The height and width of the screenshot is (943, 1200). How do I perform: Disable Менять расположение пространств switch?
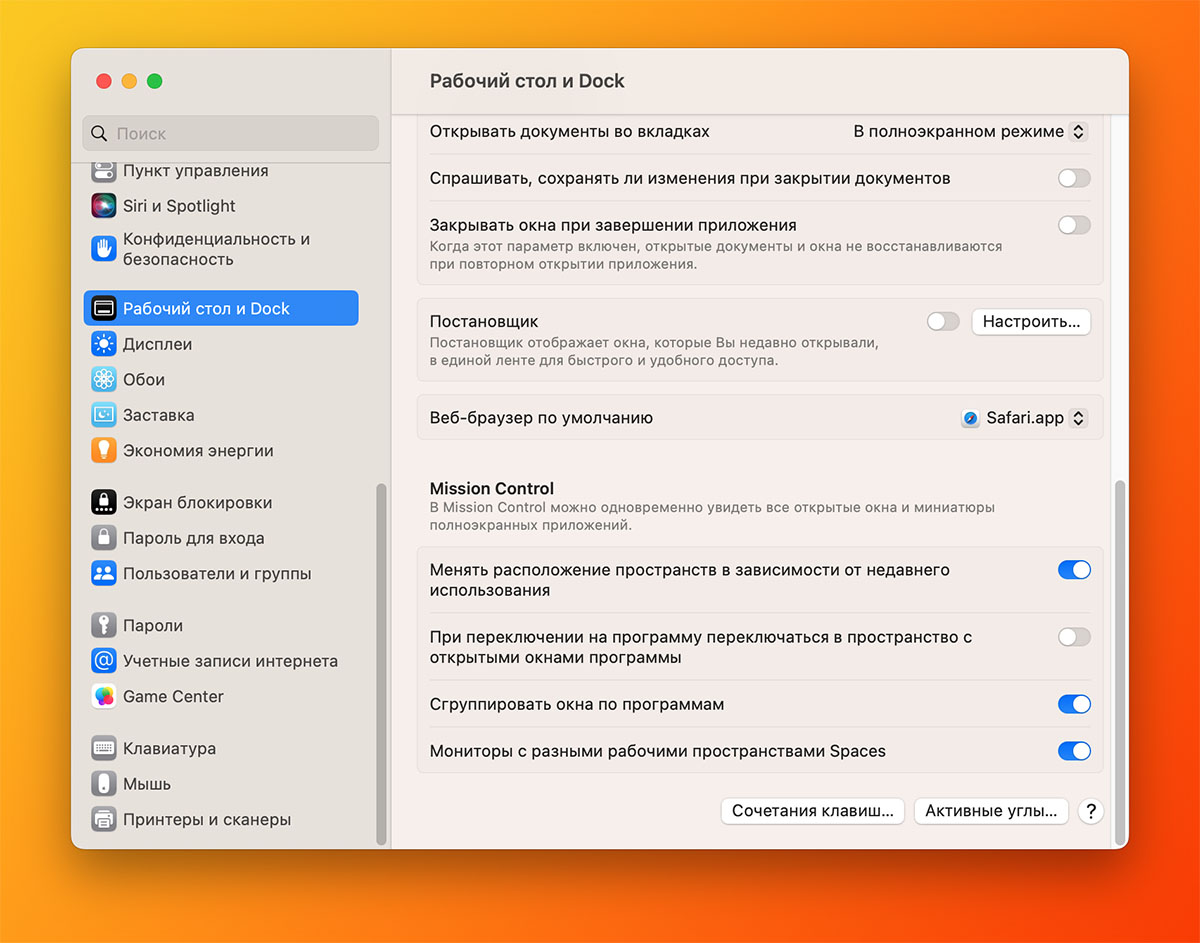[1074, 570]
